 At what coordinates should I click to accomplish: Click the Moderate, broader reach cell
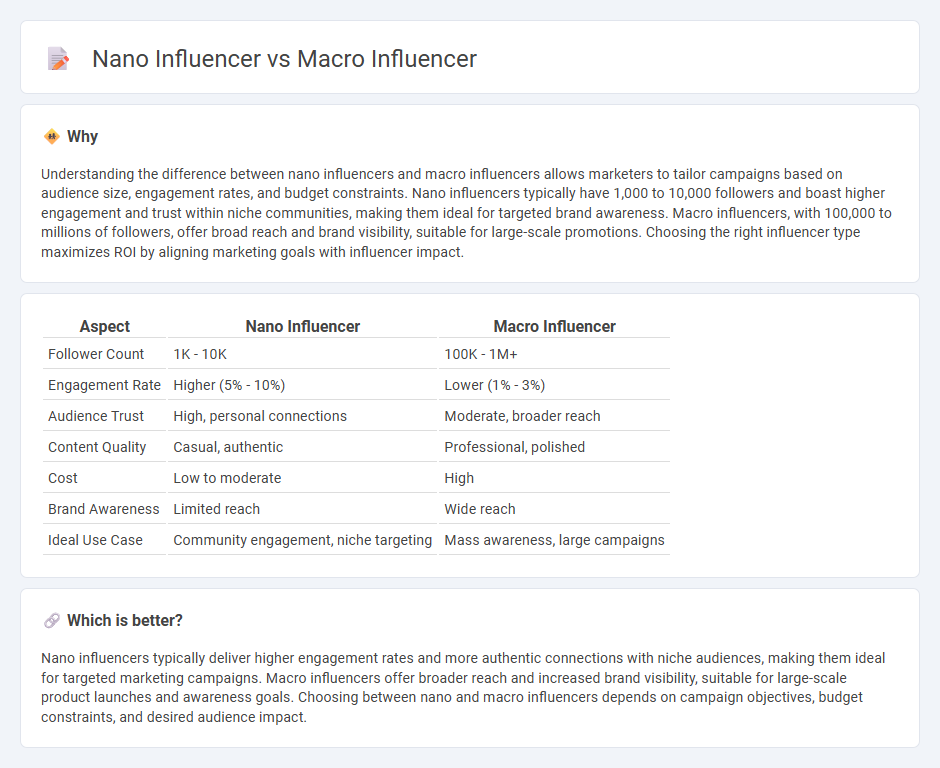pyautogui.click(x=554, y=416)
